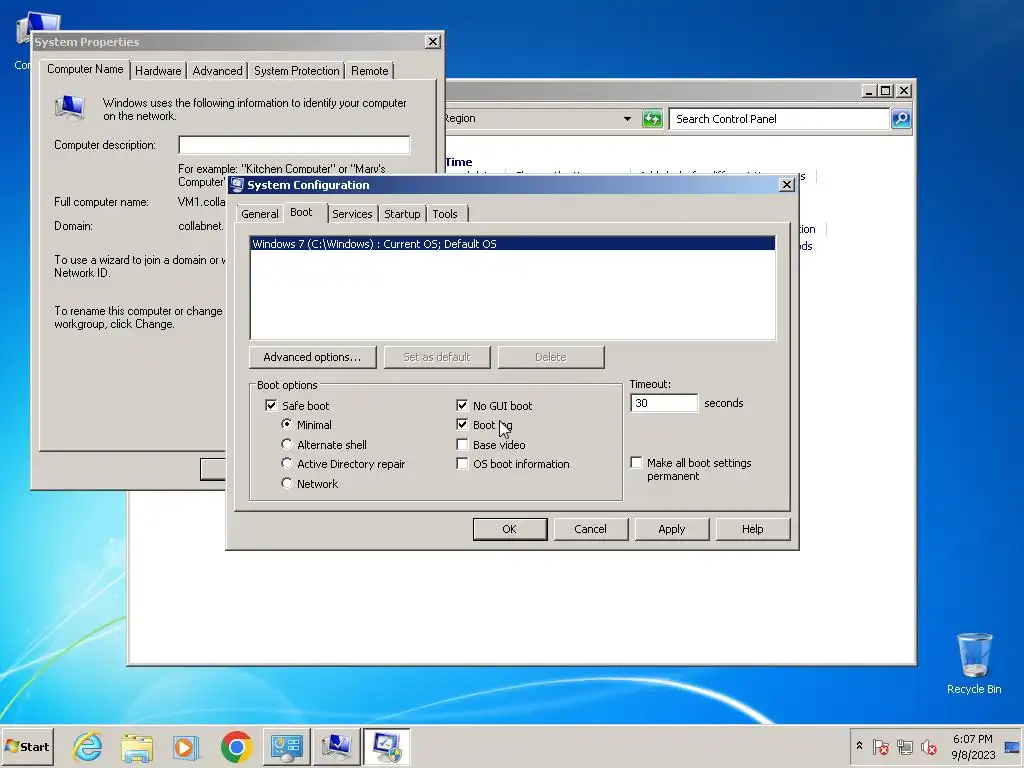Open Advanced tab in System Properties

click(x=217, y=71)
